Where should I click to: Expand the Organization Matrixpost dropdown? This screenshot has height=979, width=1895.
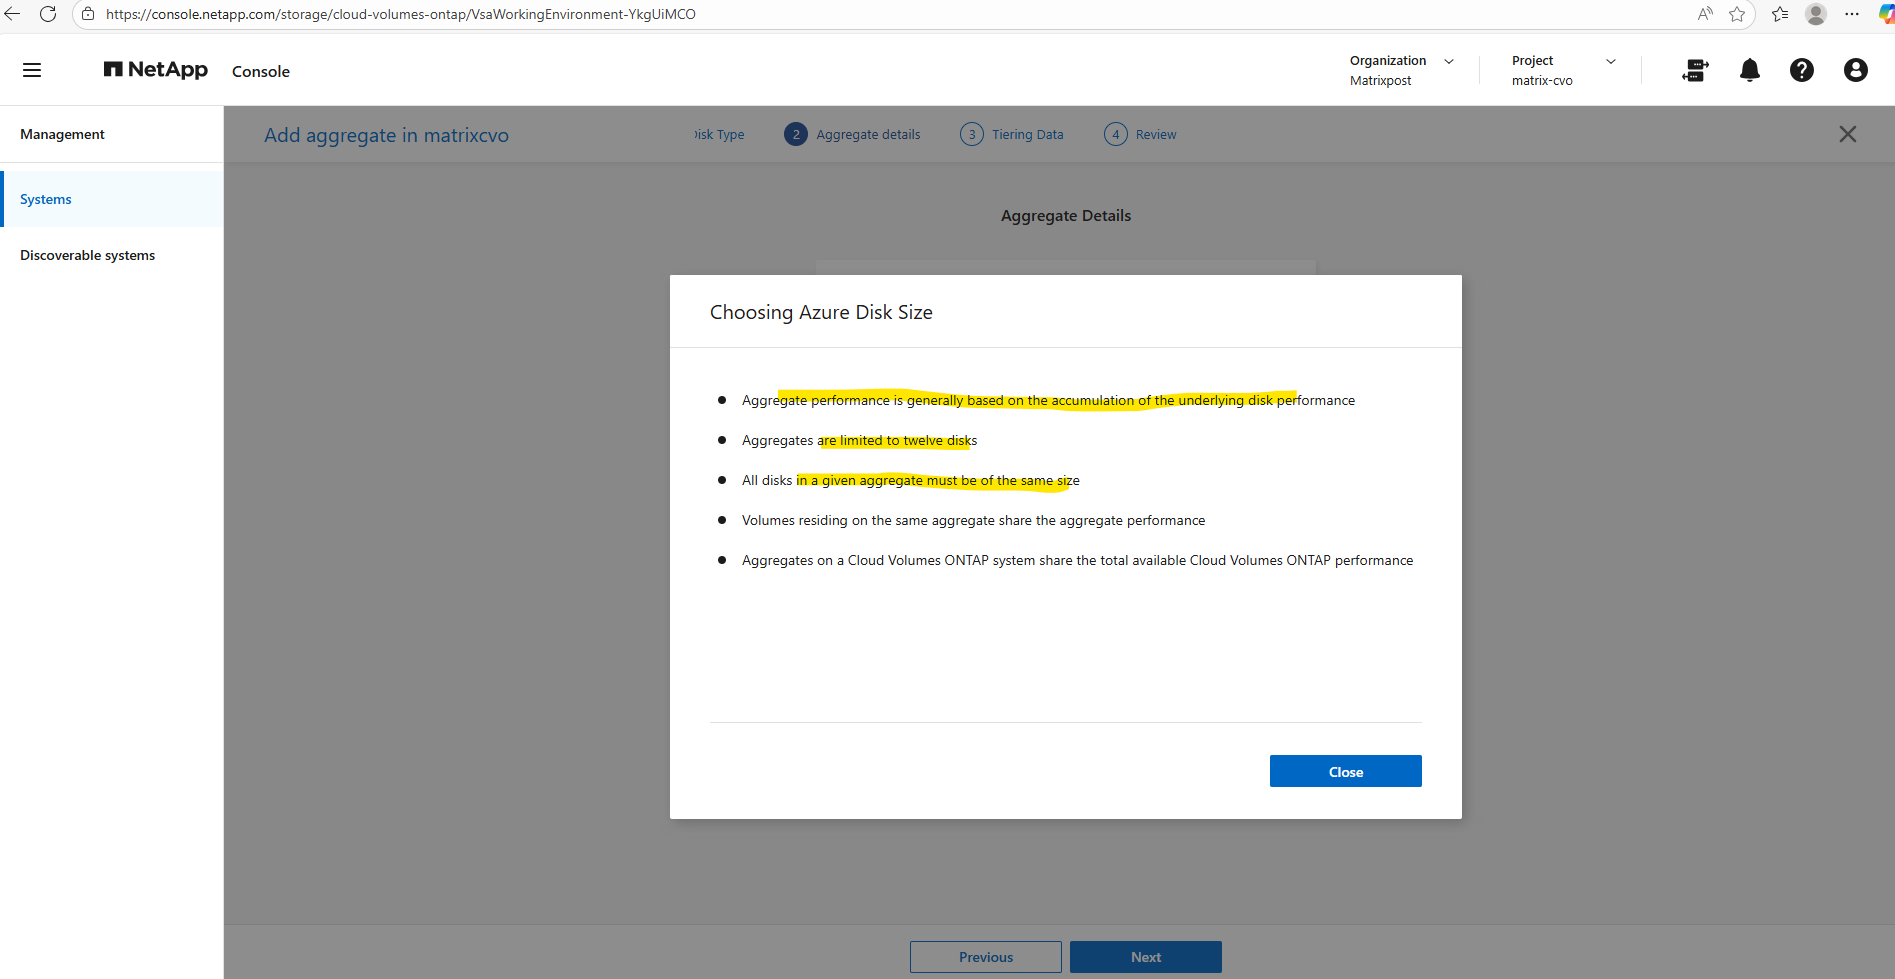1402,70
